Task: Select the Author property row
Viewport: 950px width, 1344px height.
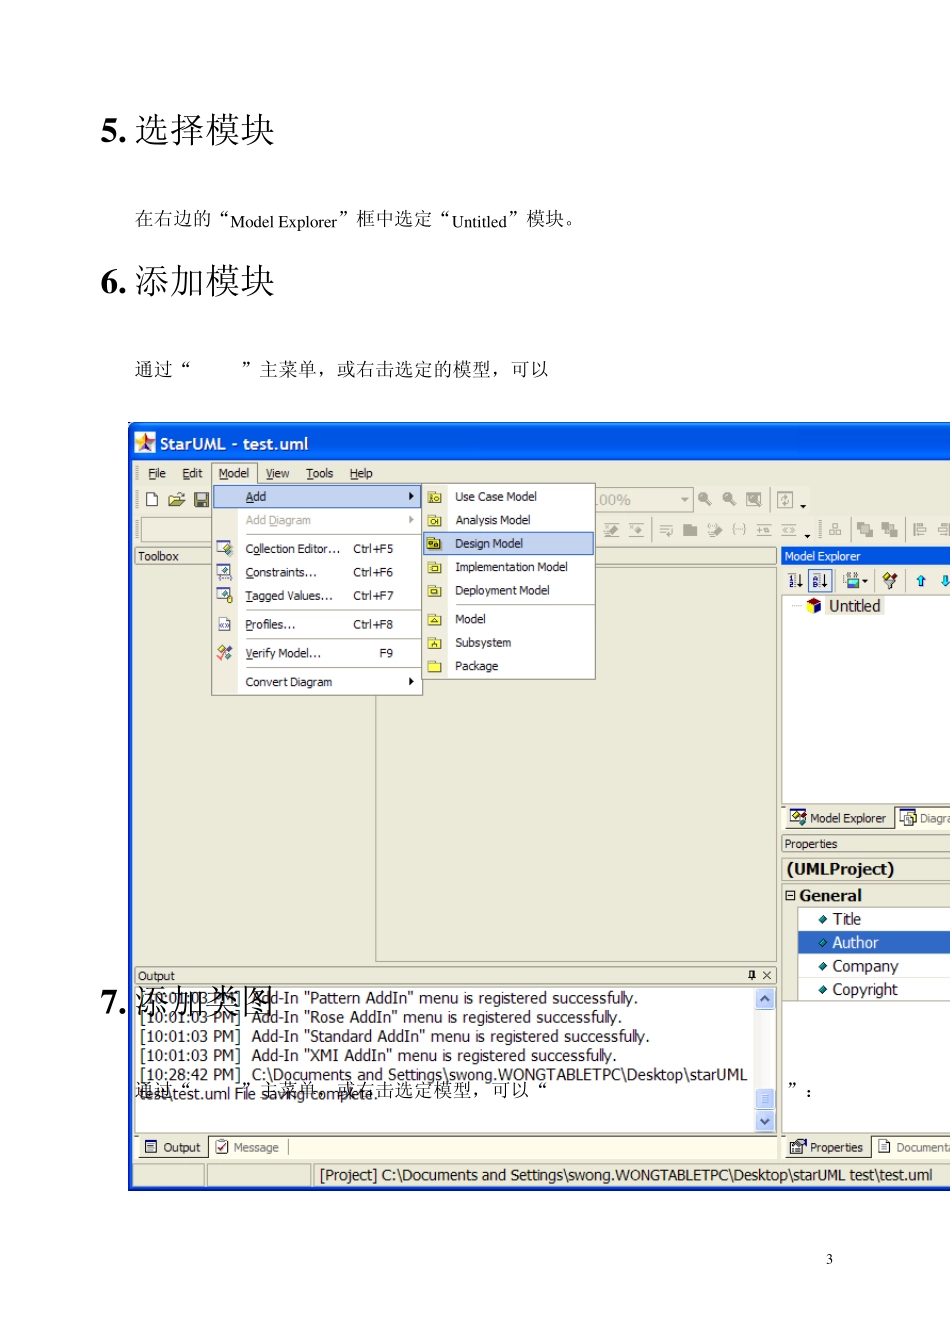Action: coord(874,943)
